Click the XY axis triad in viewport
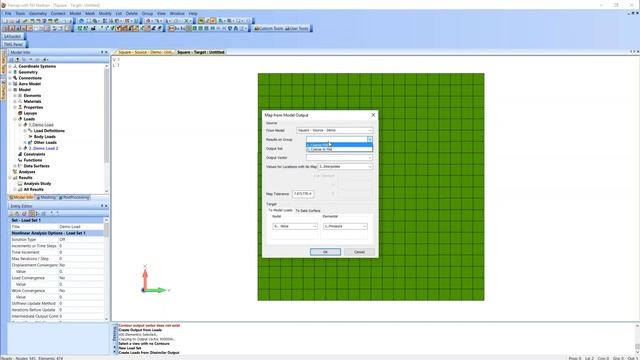 point(155,280)
